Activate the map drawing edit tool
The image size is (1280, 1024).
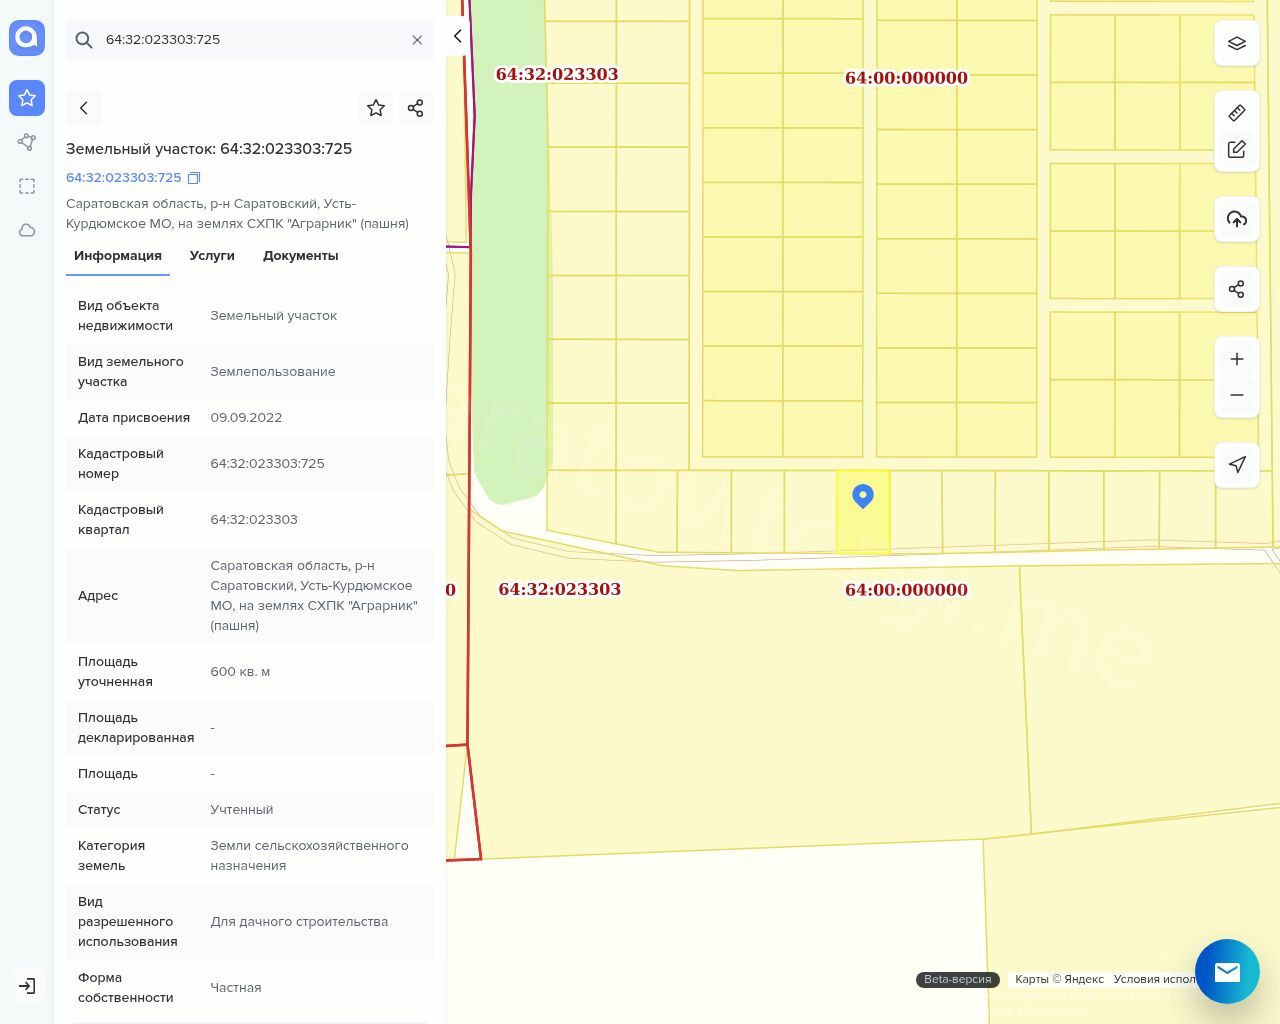tap(1236, 149)
